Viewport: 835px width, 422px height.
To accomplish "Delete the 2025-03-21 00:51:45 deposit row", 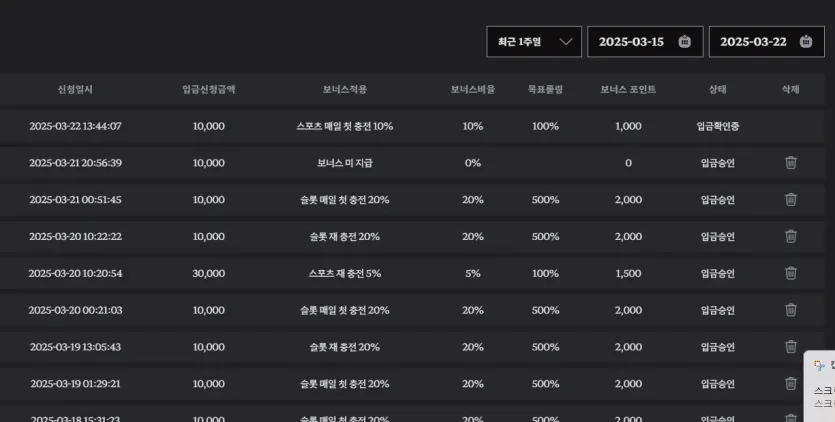I will (791, 199).
